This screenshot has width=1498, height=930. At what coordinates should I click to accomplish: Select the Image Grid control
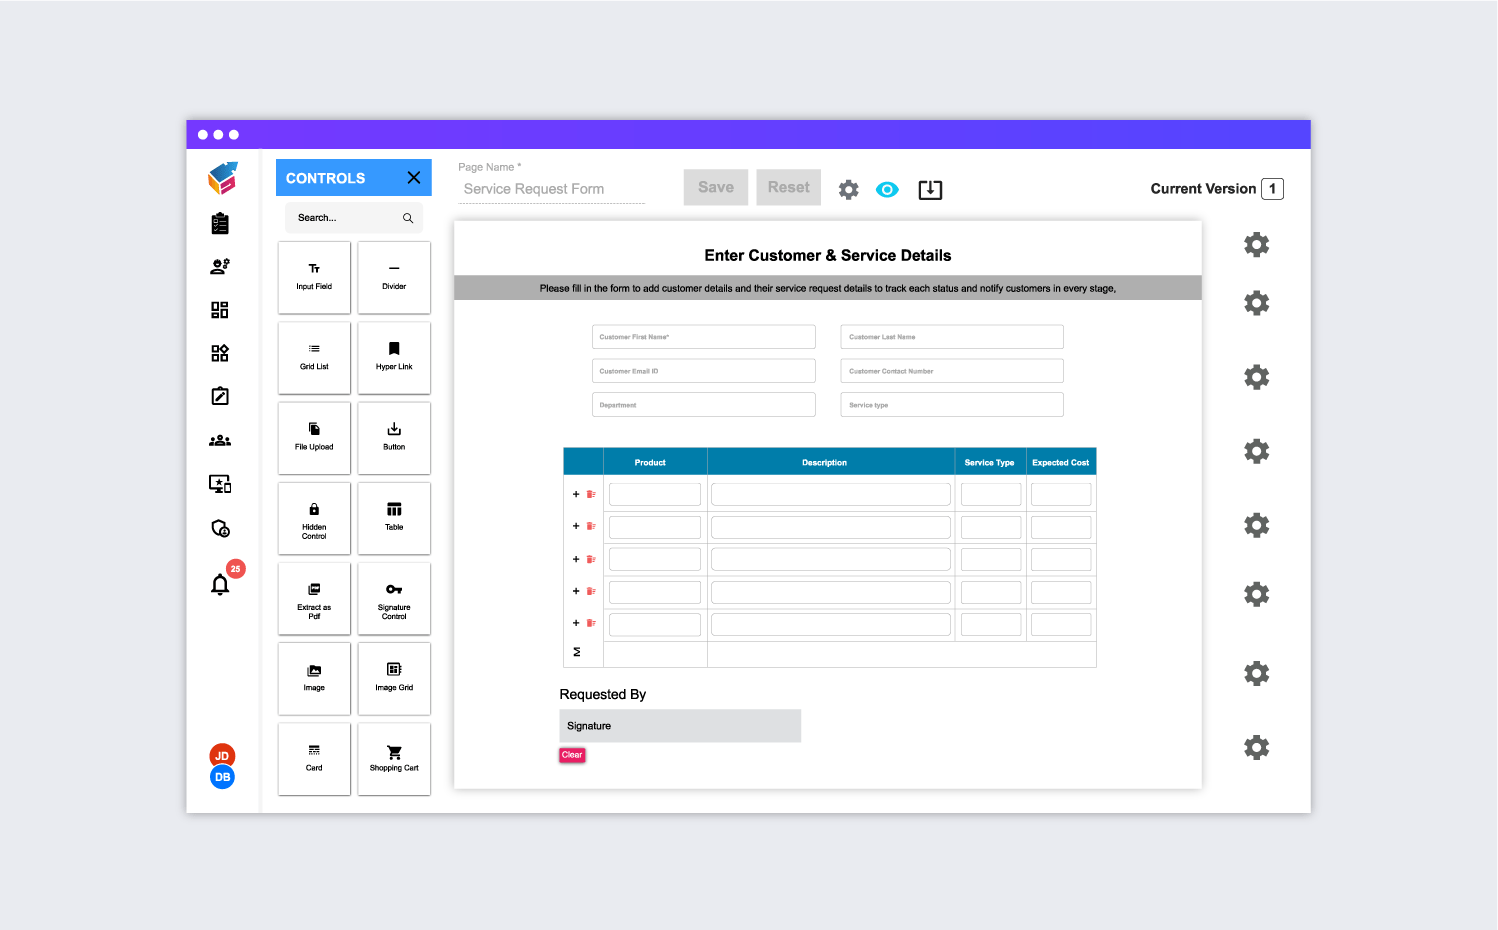click(x=393, y=678)
